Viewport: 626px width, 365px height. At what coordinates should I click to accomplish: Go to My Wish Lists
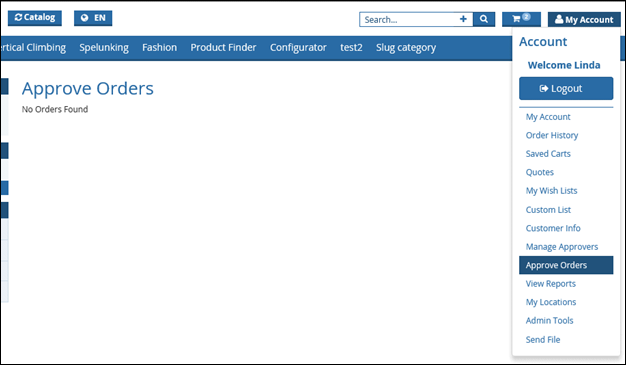[551, 191]
